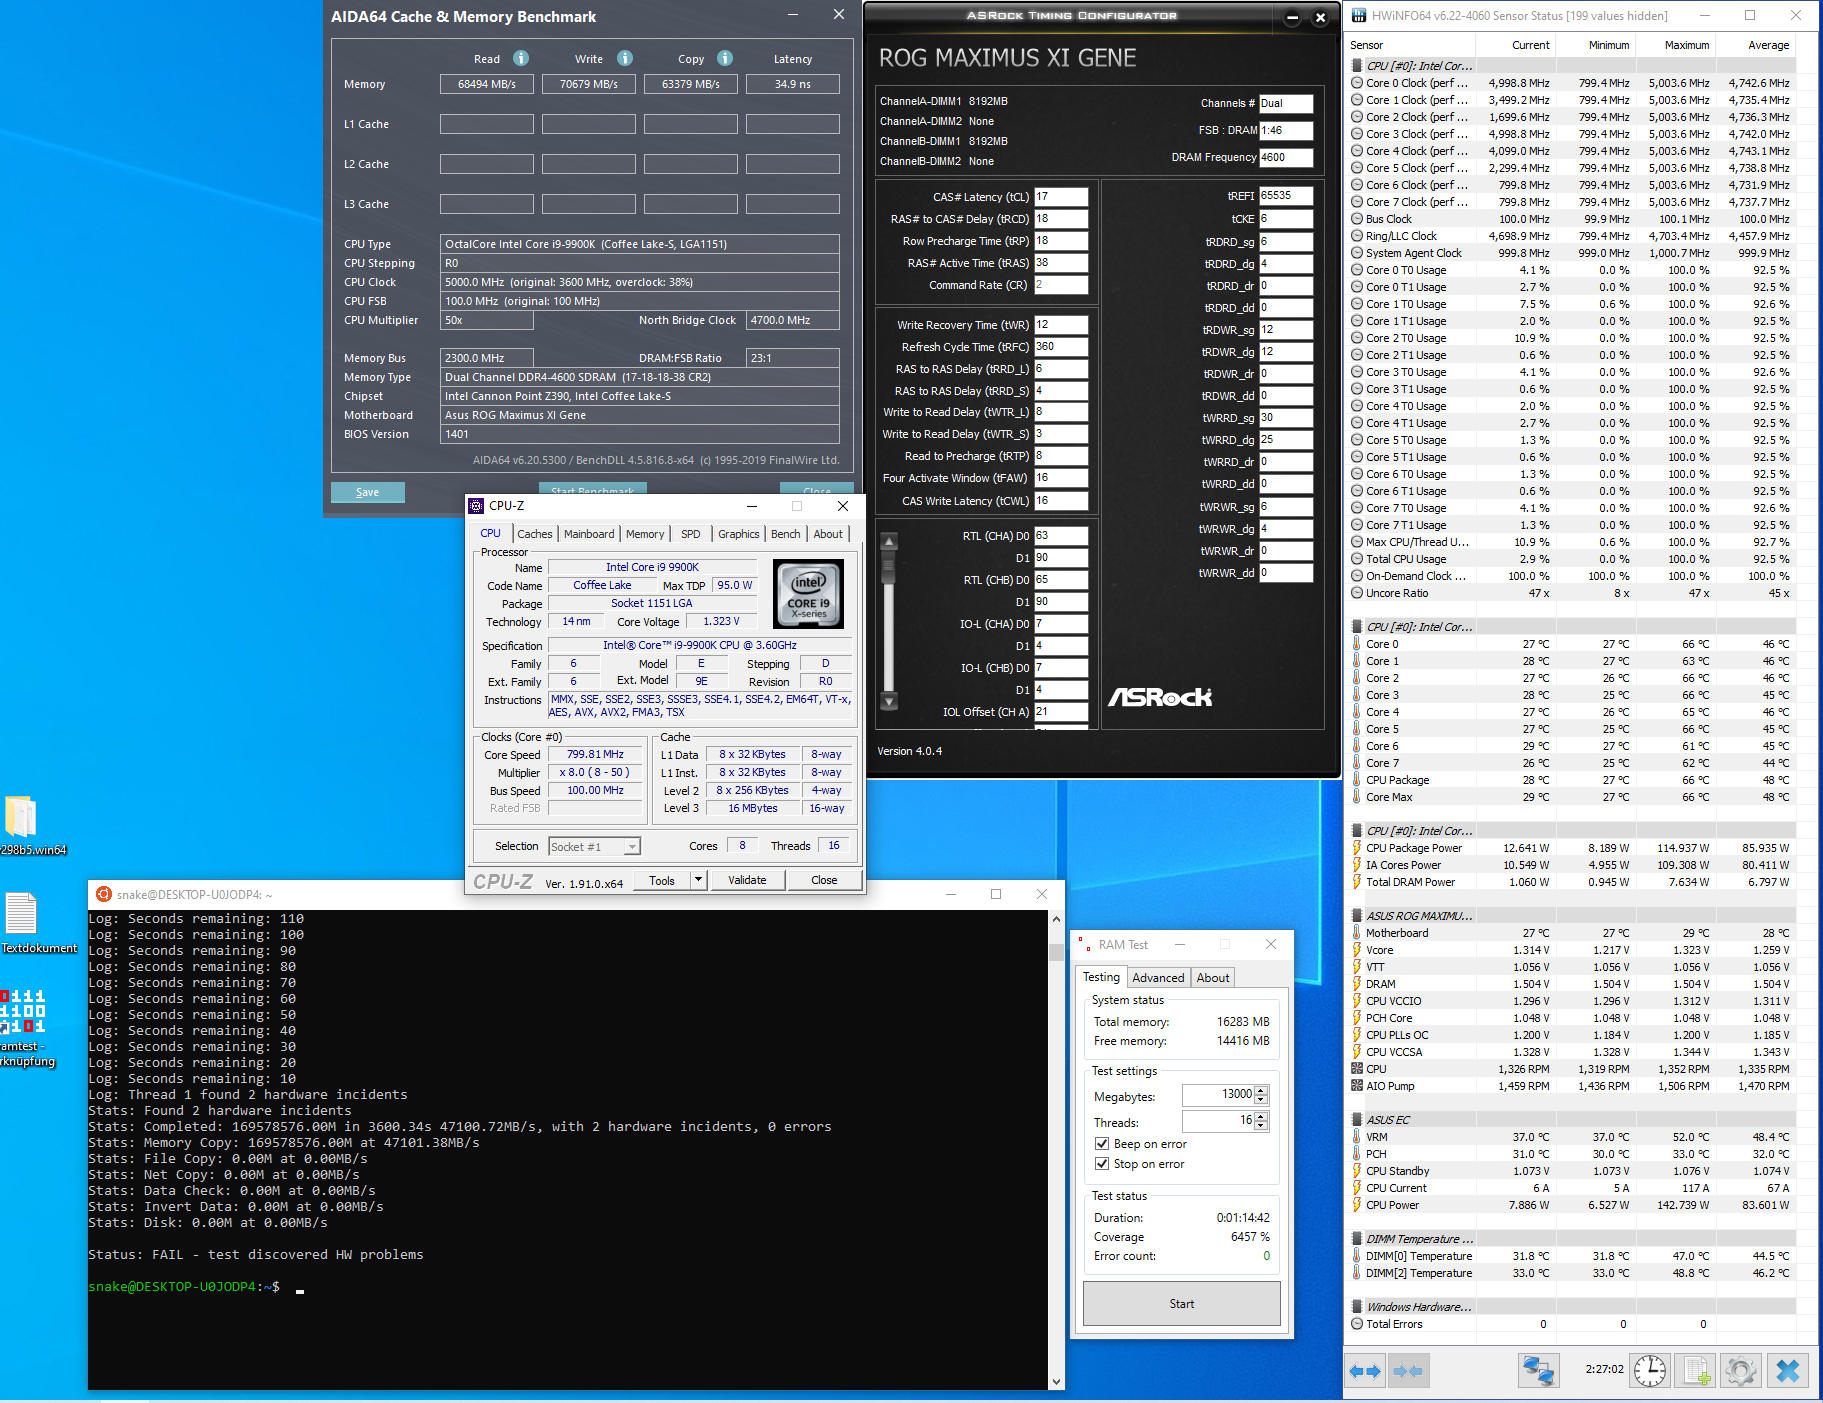Switch to the Advanced tab in RAM Test
This screenshot has width=1823, height=1403.
coord(1158,978)
